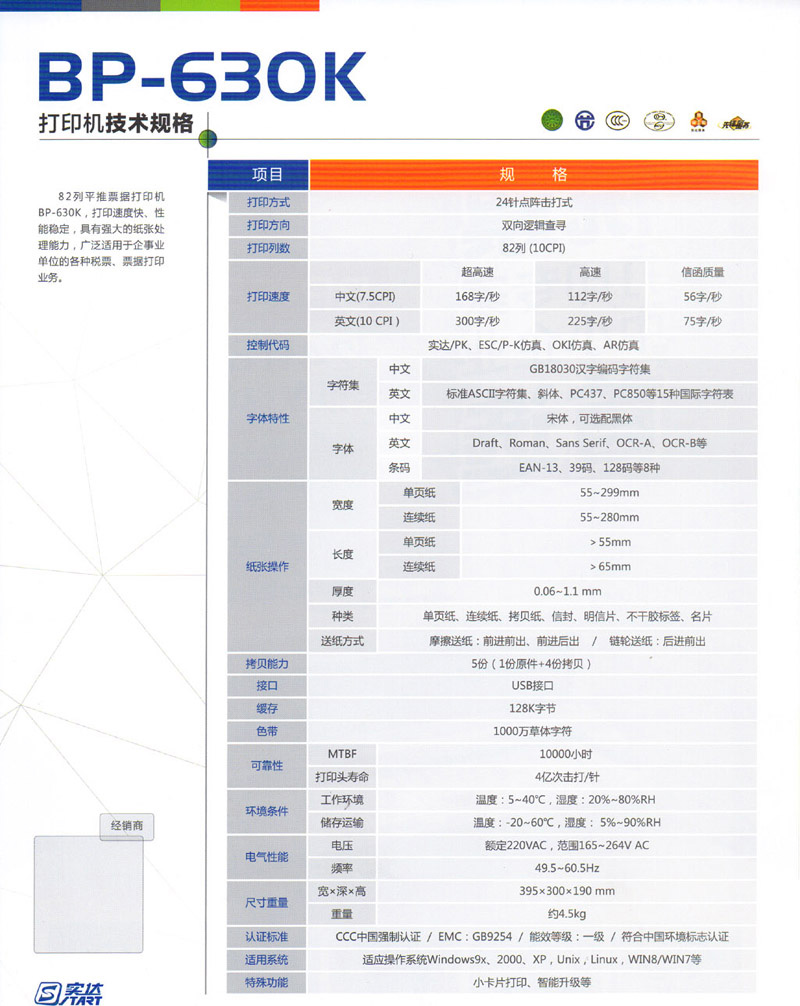
Task: Click the '打印方向' row label
Action: coord(268,225)
